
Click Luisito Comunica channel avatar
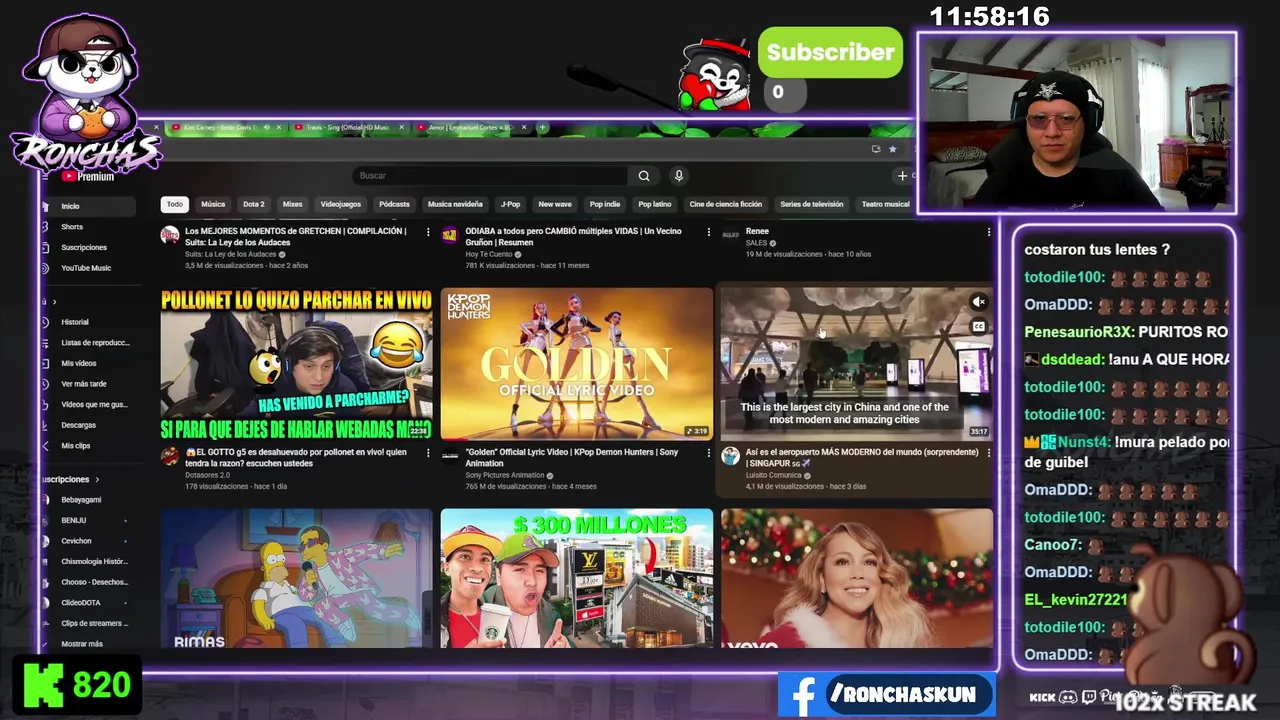[x=730, y=457]
